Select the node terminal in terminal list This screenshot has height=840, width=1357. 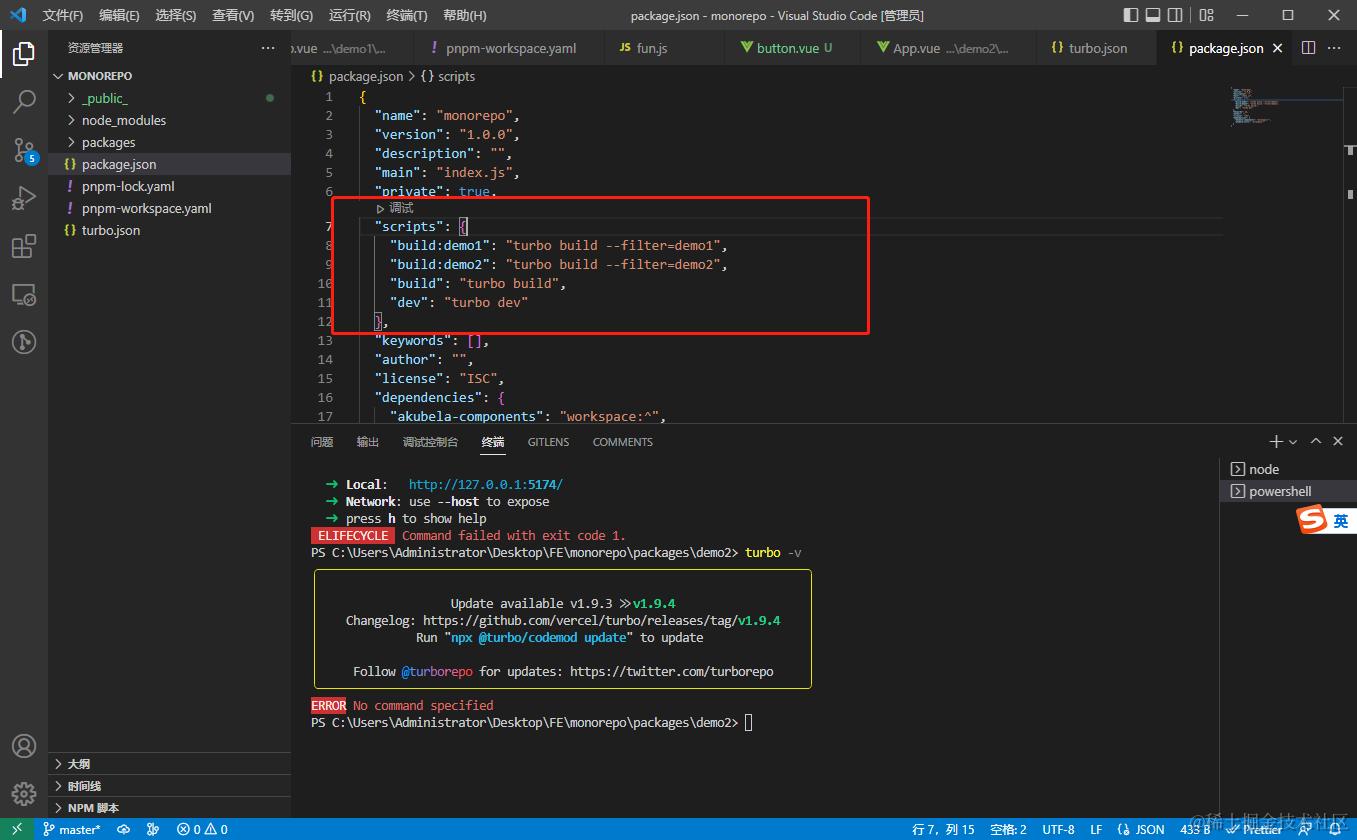pos(1264,469)
